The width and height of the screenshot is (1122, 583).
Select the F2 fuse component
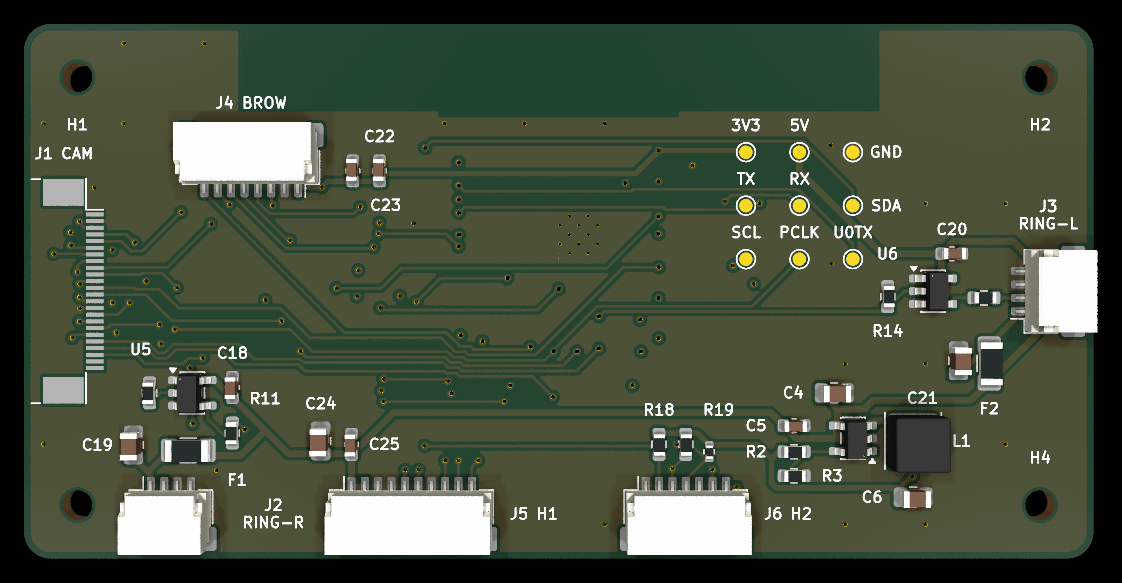click(990, 363)
